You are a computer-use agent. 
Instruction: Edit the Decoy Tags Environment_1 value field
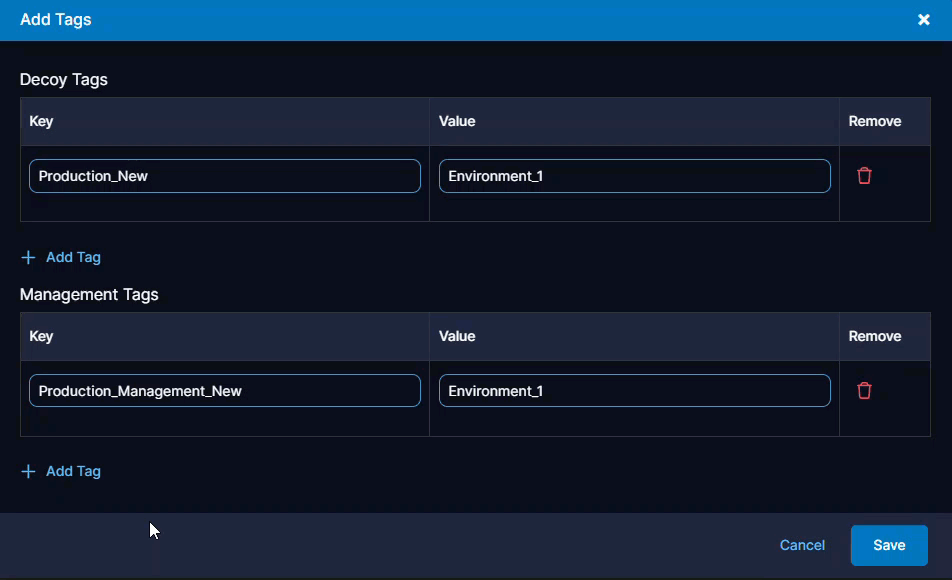pos(634,176)
